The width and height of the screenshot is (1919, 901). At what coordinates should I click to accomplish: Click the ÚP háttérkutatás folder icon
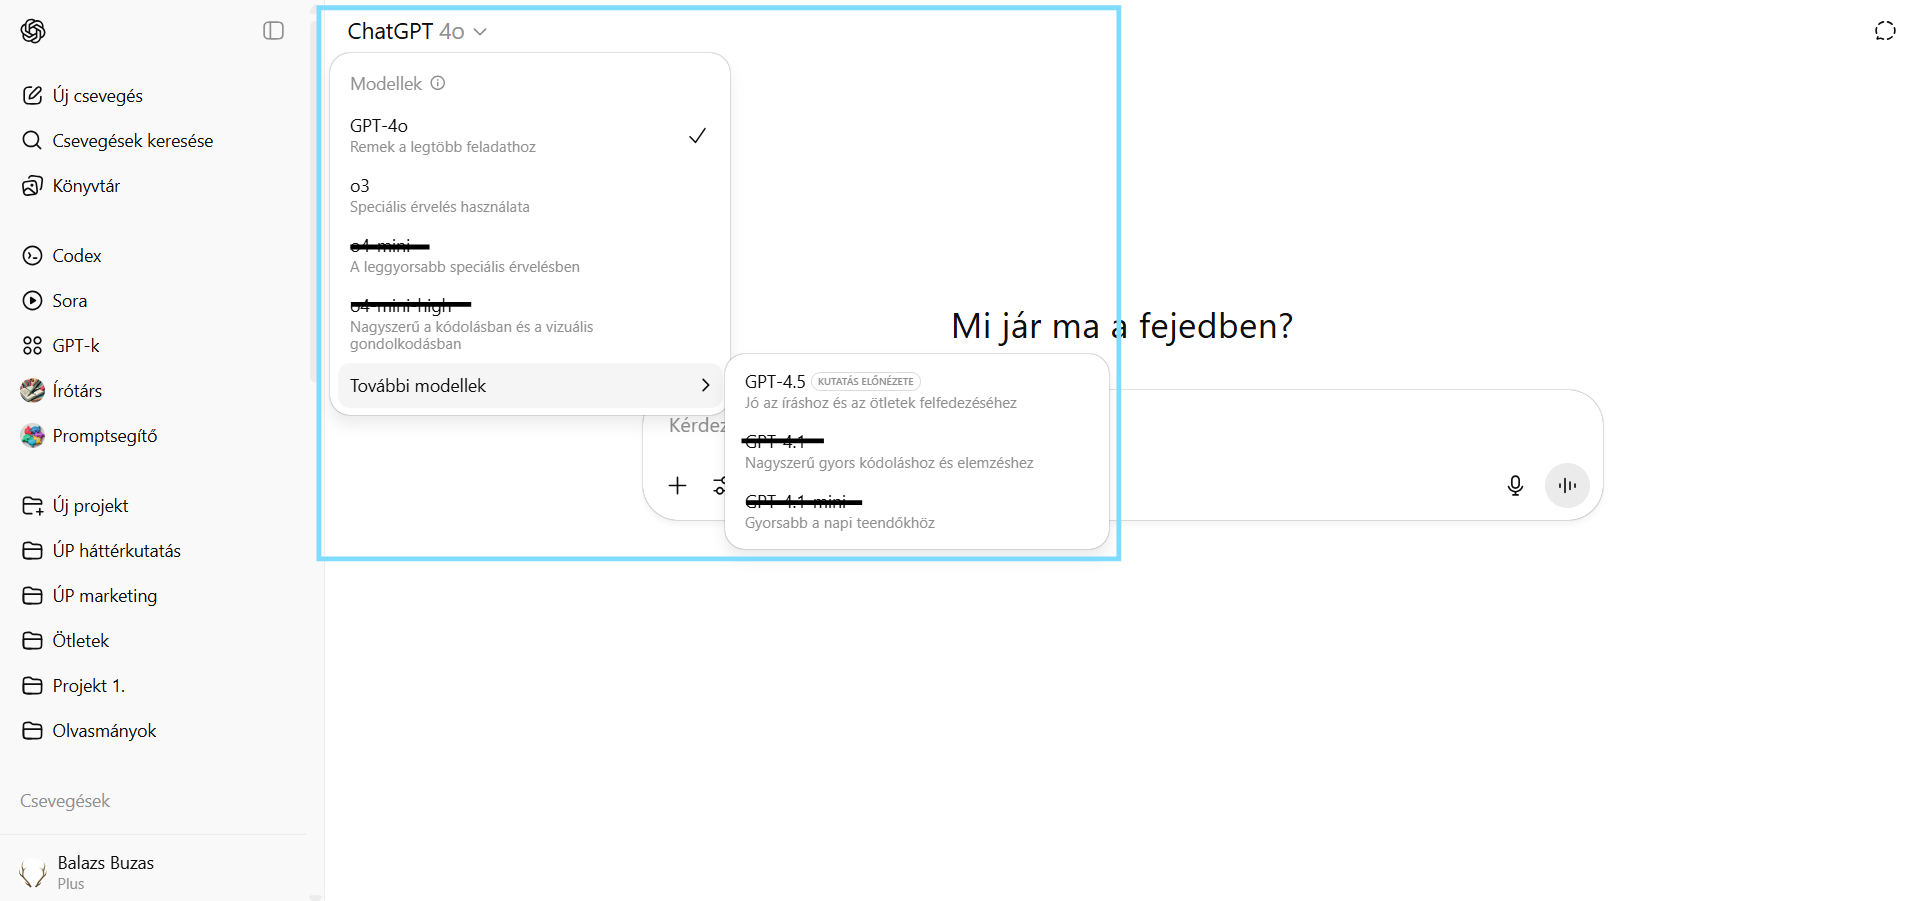(x=32, y=550)
